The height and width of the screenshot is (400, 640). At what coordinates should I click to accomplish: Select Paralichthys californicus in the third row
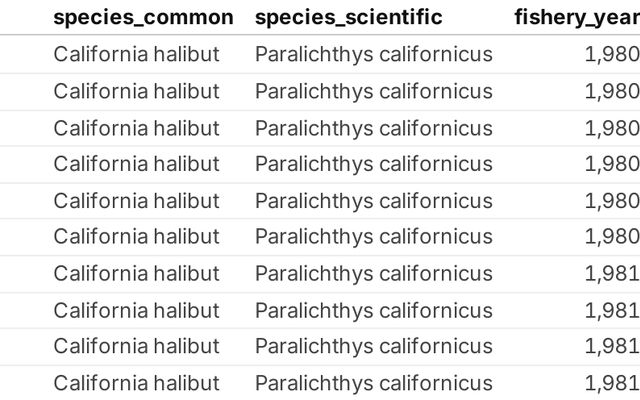click(x=373, y=128)
